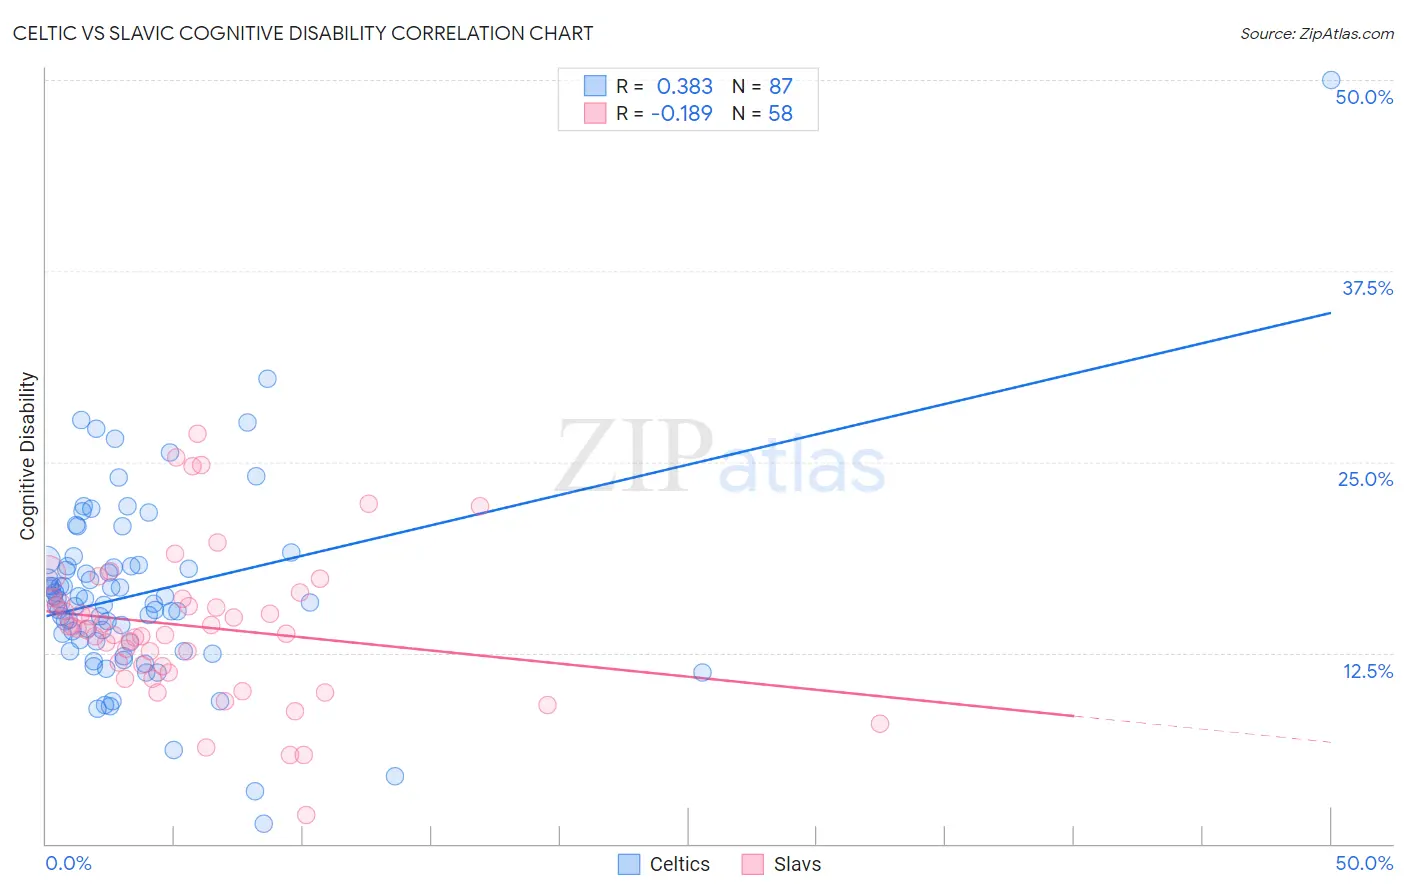Screen dimensions: 1406x892
Task: Click the 12.5% y-axis label
Action: [1368, 671]
